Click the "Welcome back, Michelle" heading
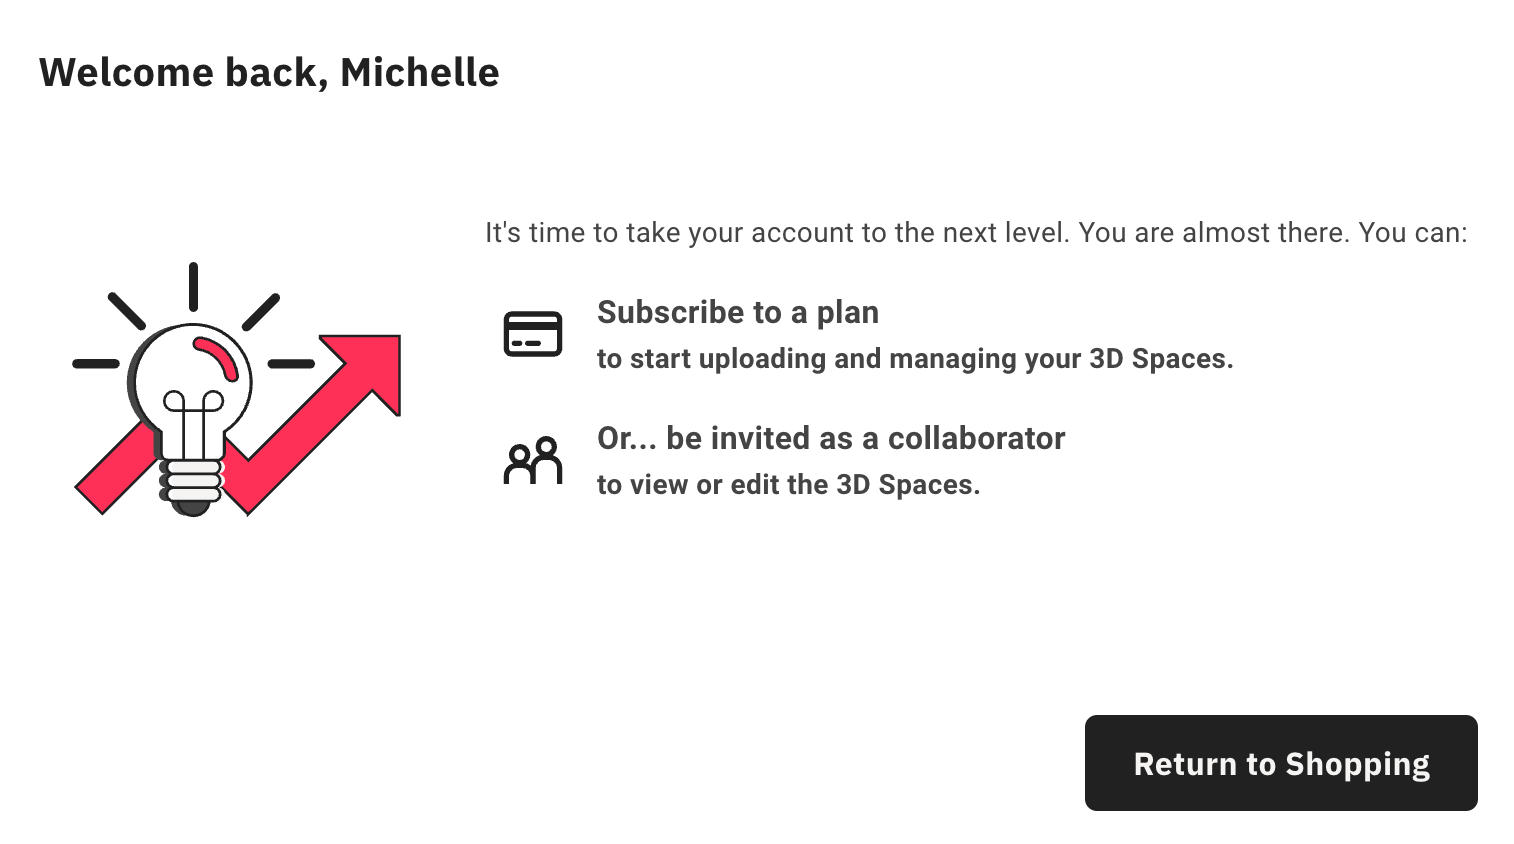The width and height of the screenshot is (1514, 844). 268,72
